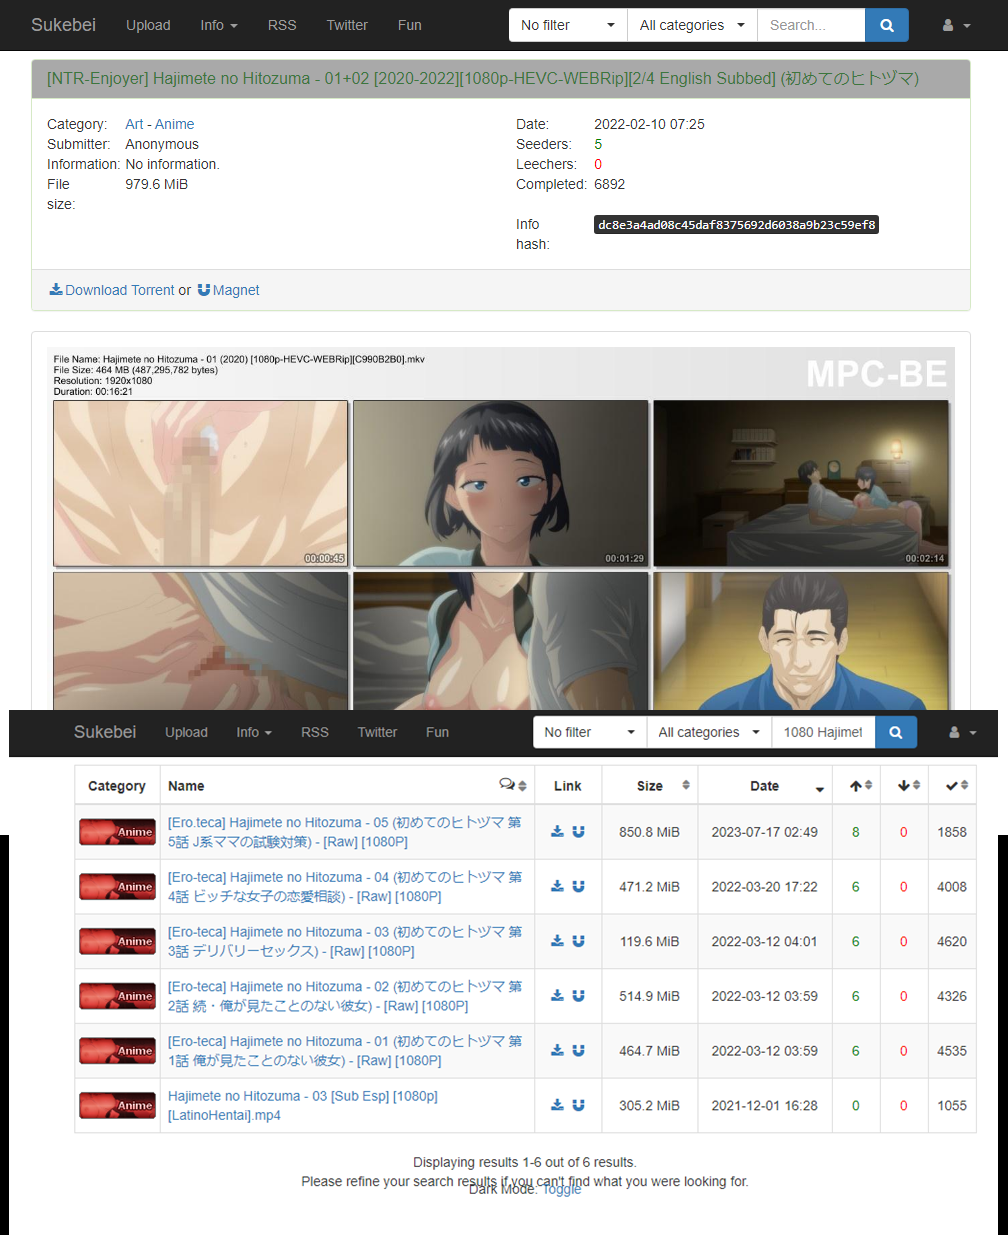Viewport: 1008px width, 1235px height.
Task: Click the Anime category badge in the 464.7 MiB row
Action: coord(117,1051)
